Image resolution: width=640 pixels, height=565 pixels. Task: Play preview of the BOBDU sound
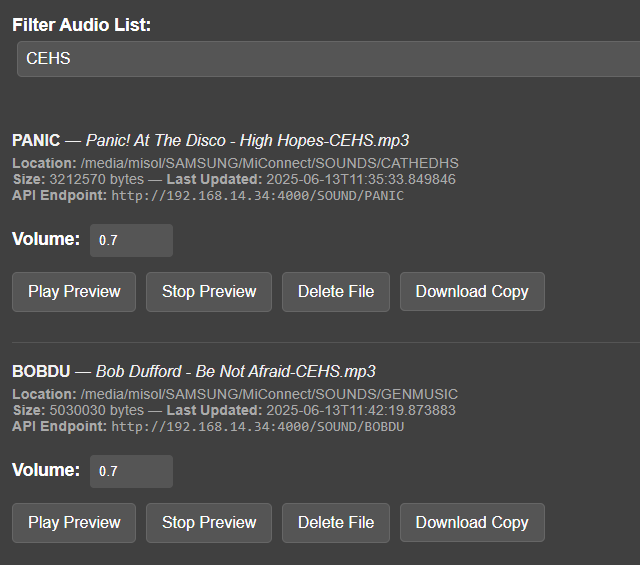point(74,522)
